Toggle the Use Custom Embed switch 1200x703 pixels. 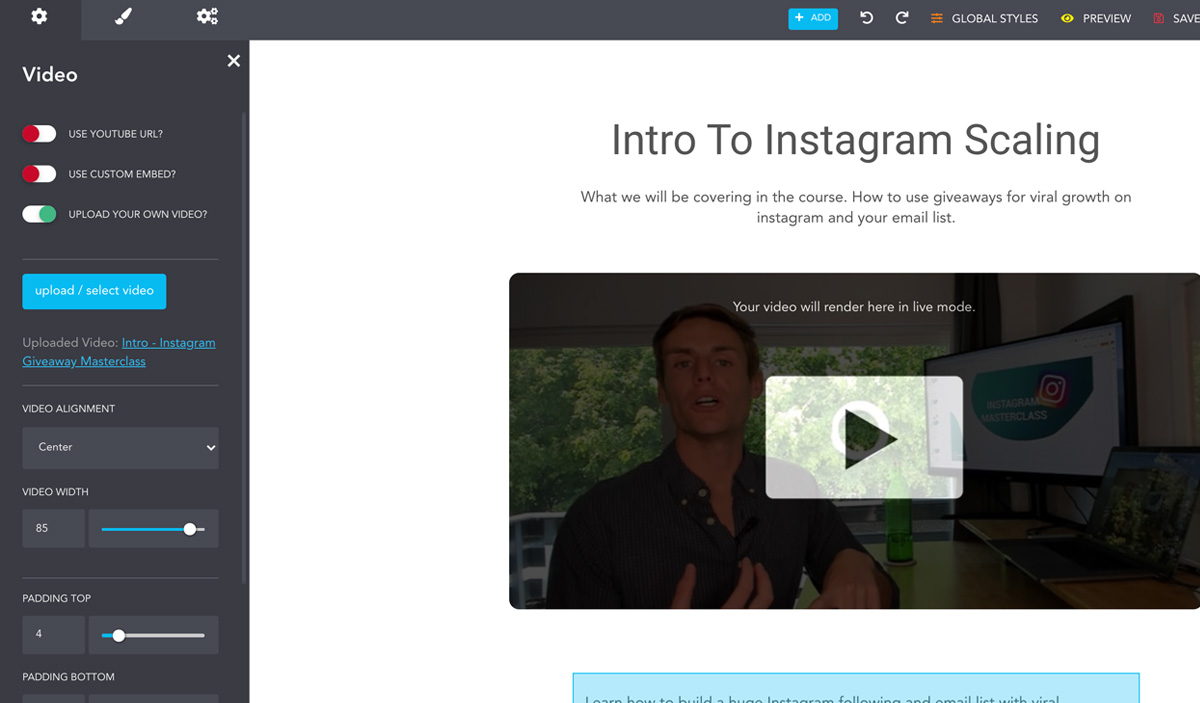point(39,174)
